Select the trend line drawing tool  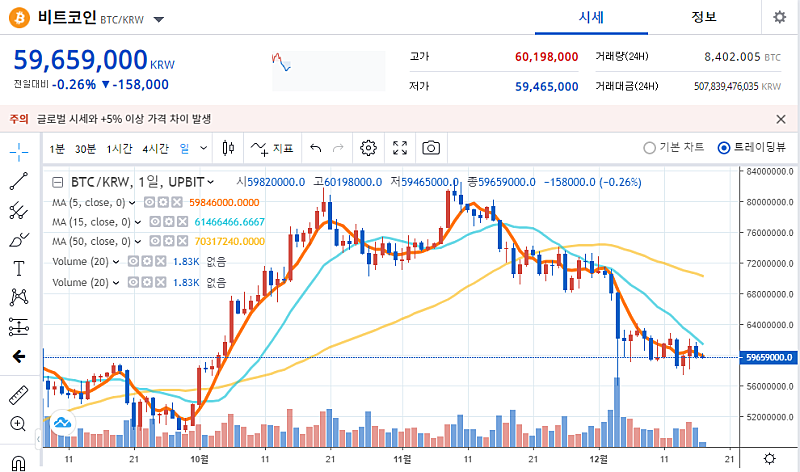tap(19, 181)
